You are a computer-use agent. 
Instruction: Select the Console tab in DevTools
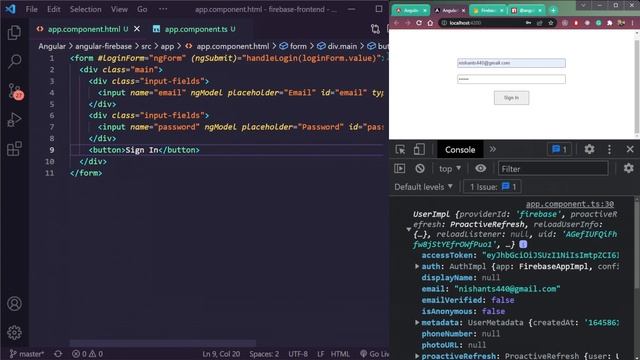460,149
